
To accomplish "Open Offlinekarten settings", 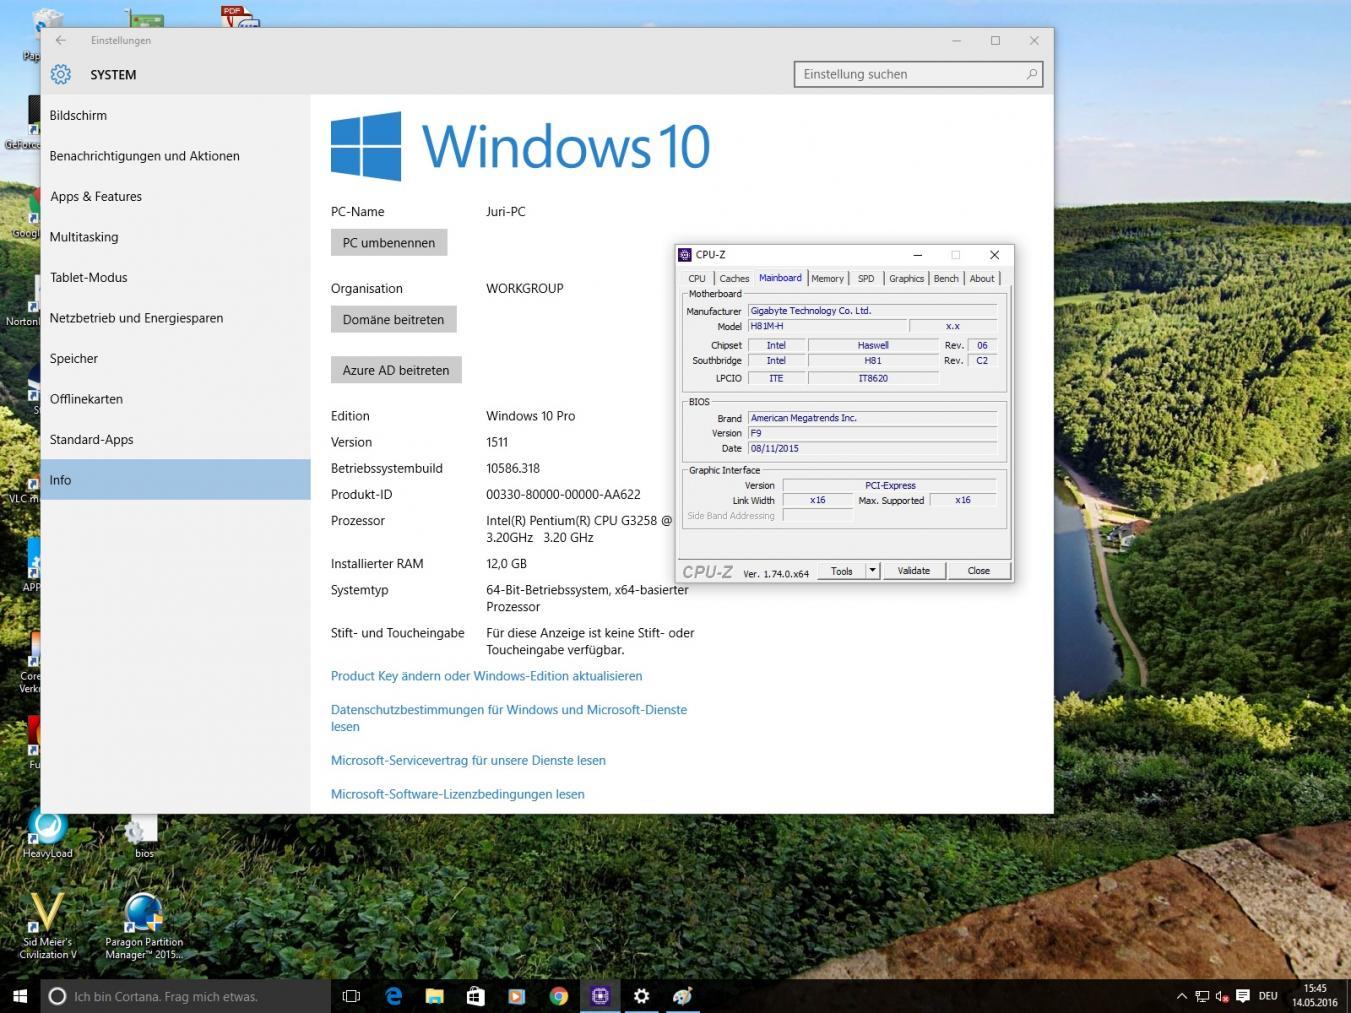I will point(175,399).
